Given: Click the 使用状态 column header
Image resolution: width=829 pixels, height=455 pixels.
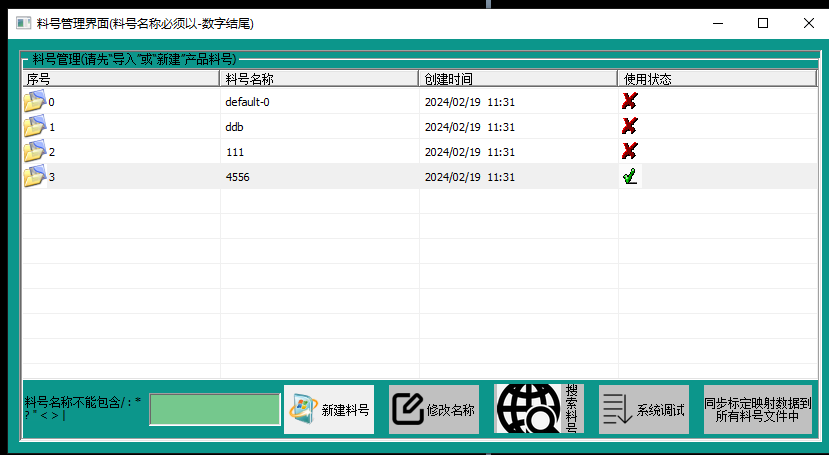Looking at the screenshot, I should click(716, 78).
